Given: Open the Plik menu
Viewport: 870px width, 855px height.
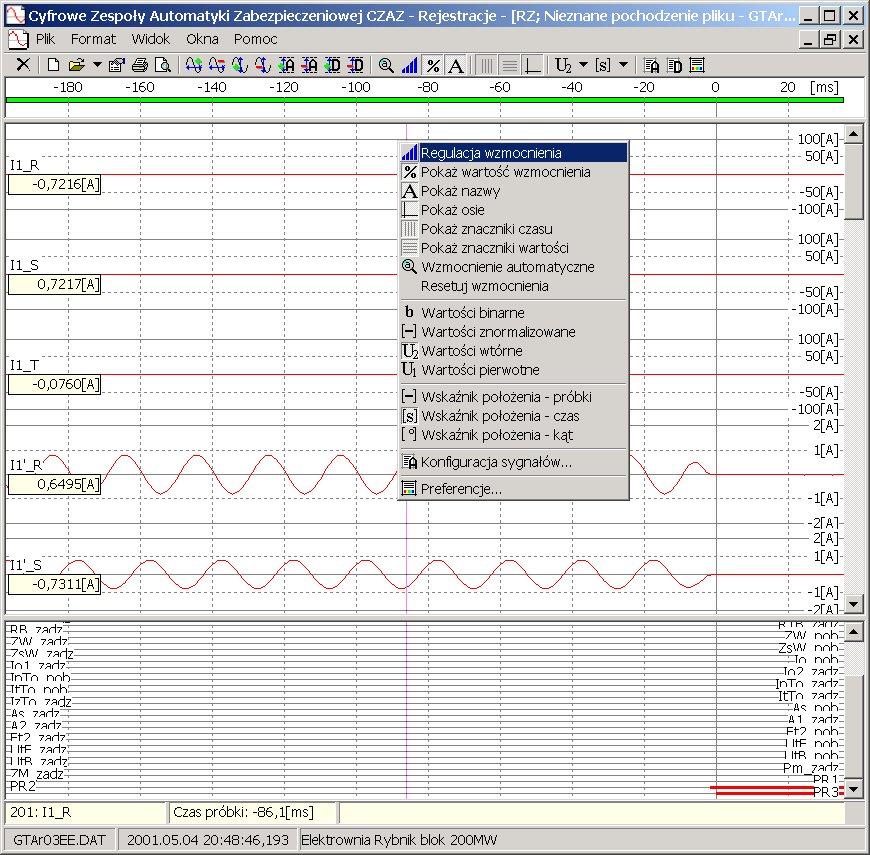Looking at the screenshot, I should (x=45, y=39).
